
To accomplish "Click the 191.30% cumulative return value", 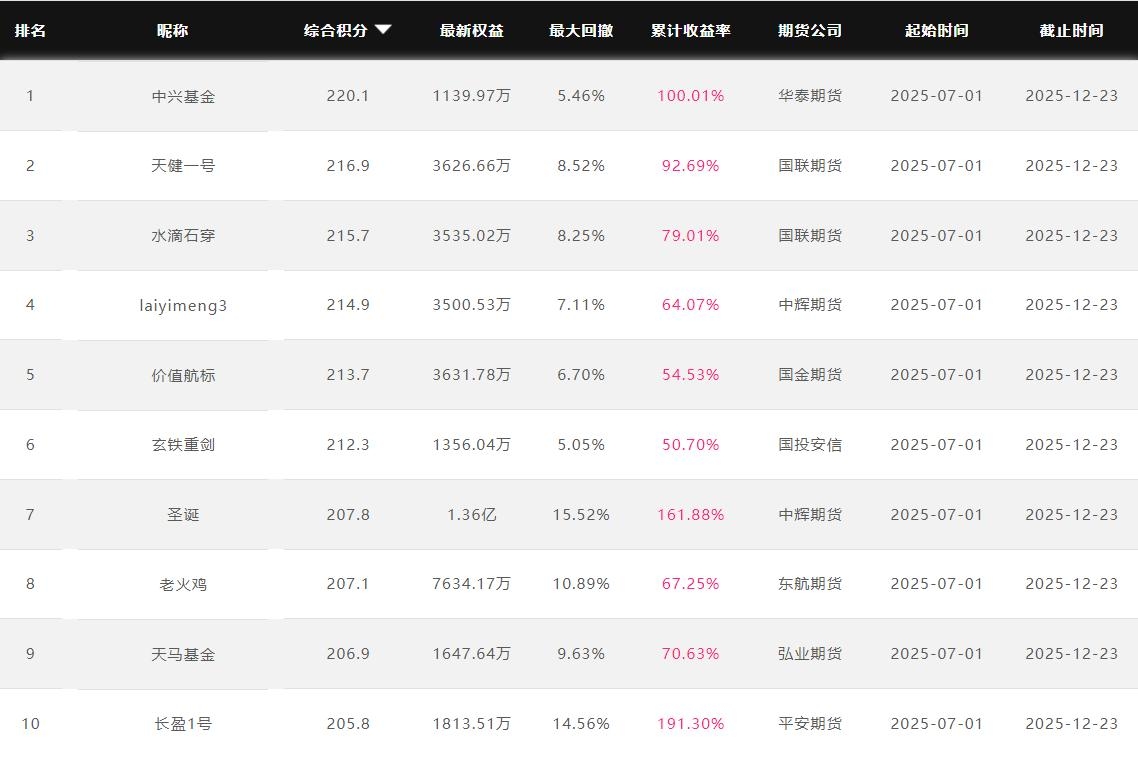I will click(690, 724).
